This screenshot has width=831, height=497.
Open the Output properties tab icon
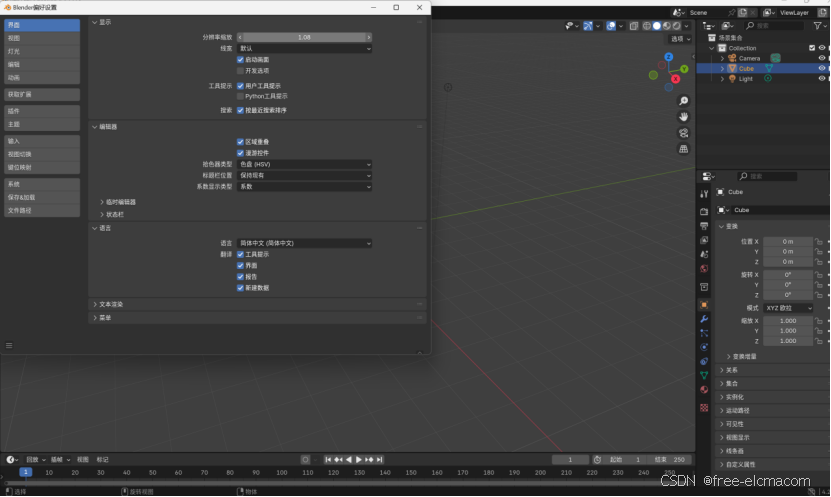click(x=704, y=226)
